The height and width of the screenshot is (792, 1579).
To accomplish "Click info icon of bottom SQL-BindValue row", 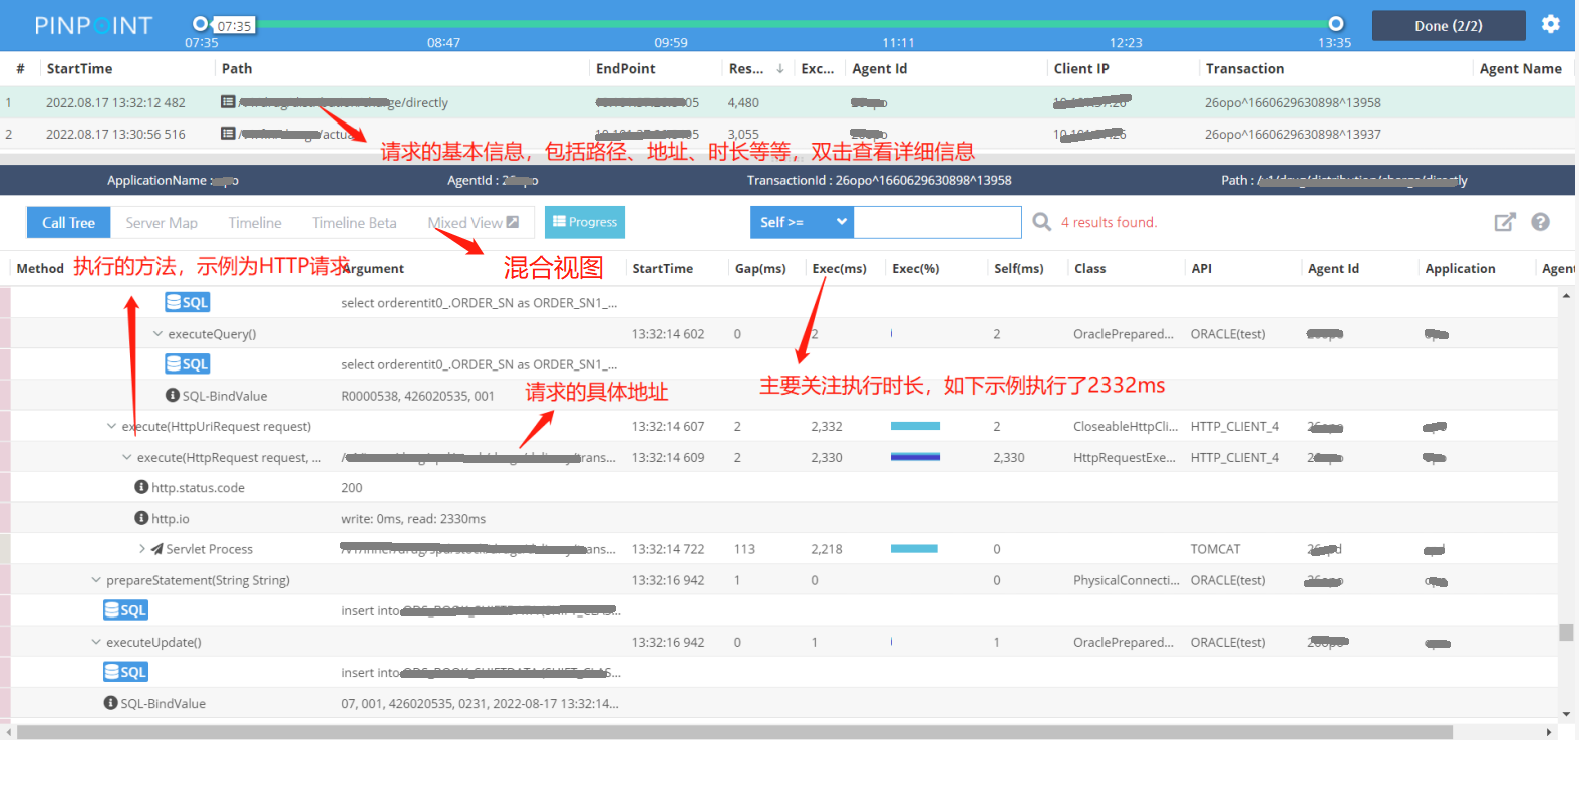I will 111,703.
